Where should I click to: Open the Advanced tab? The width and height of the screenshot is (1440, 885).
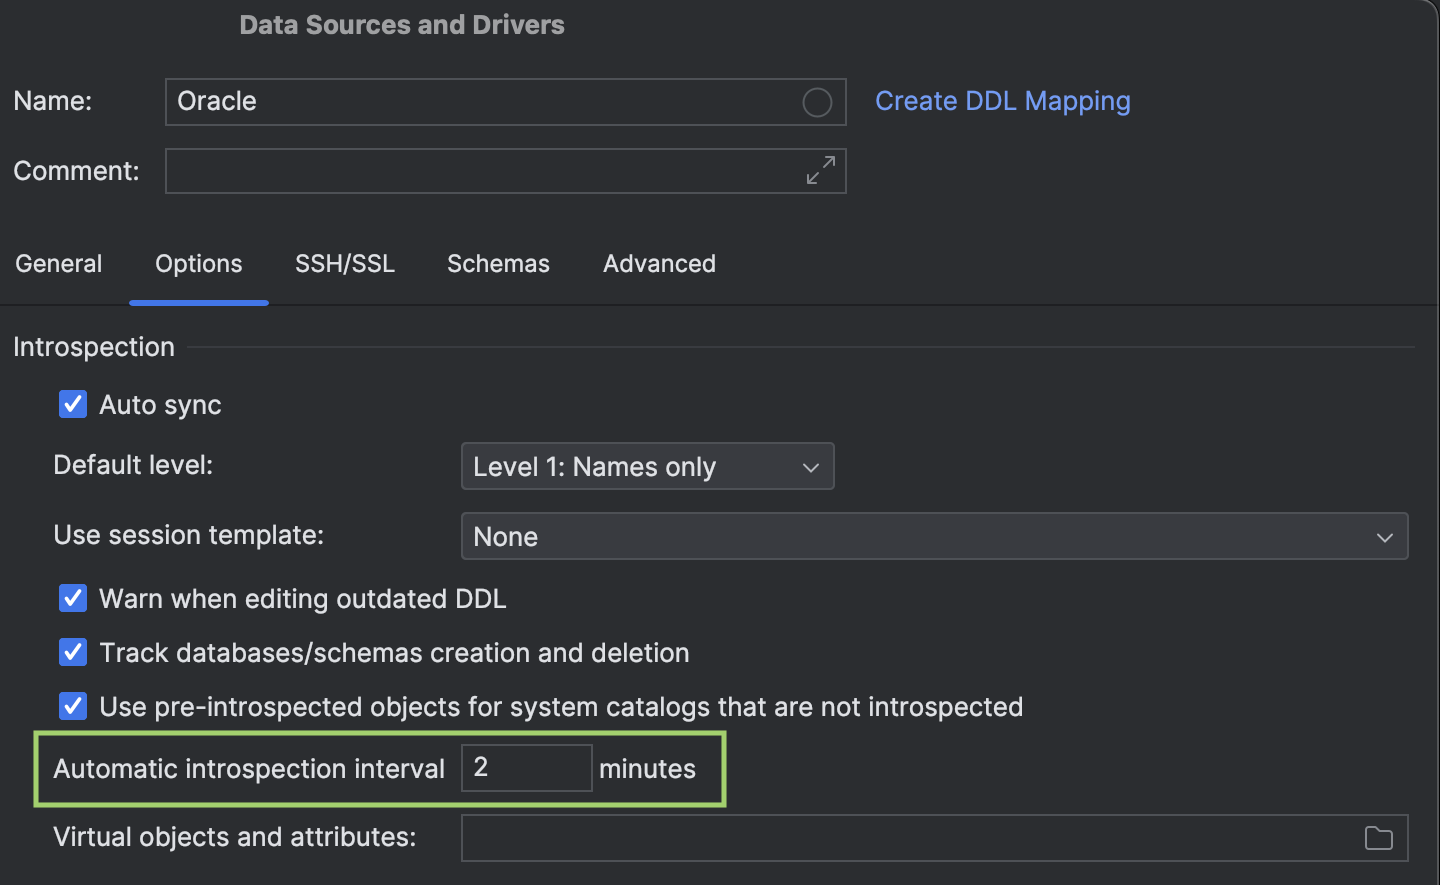pos(659,263)
